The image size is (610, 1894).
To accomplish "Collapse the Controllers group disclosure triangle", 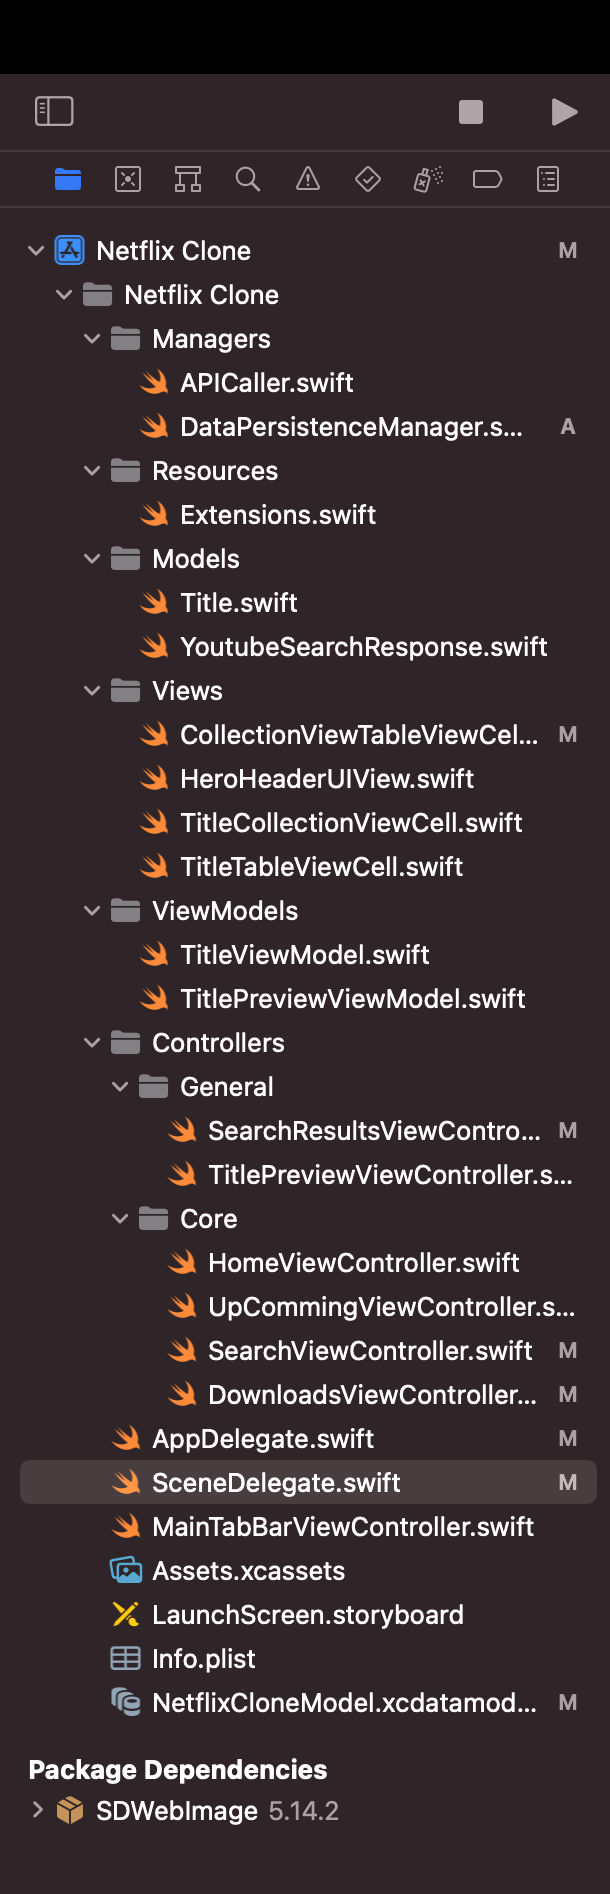I will pyautogui.click(x=92, y=1042).
